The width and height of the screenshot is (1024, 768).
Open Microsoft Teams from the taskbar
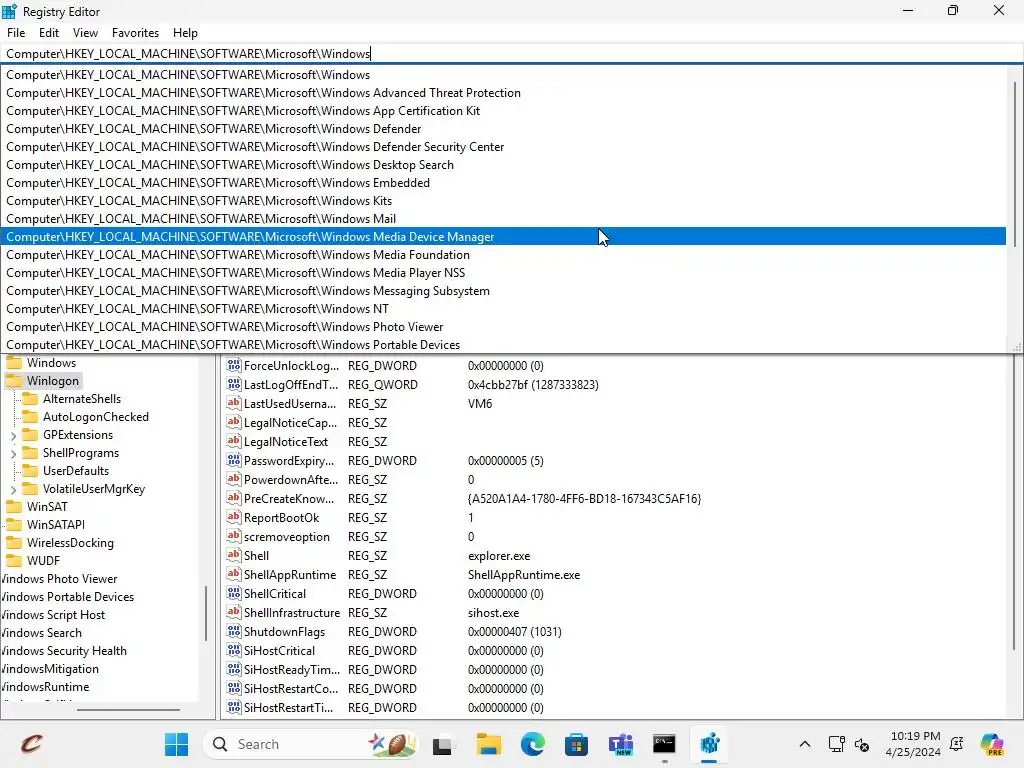(x=620, y=744)
